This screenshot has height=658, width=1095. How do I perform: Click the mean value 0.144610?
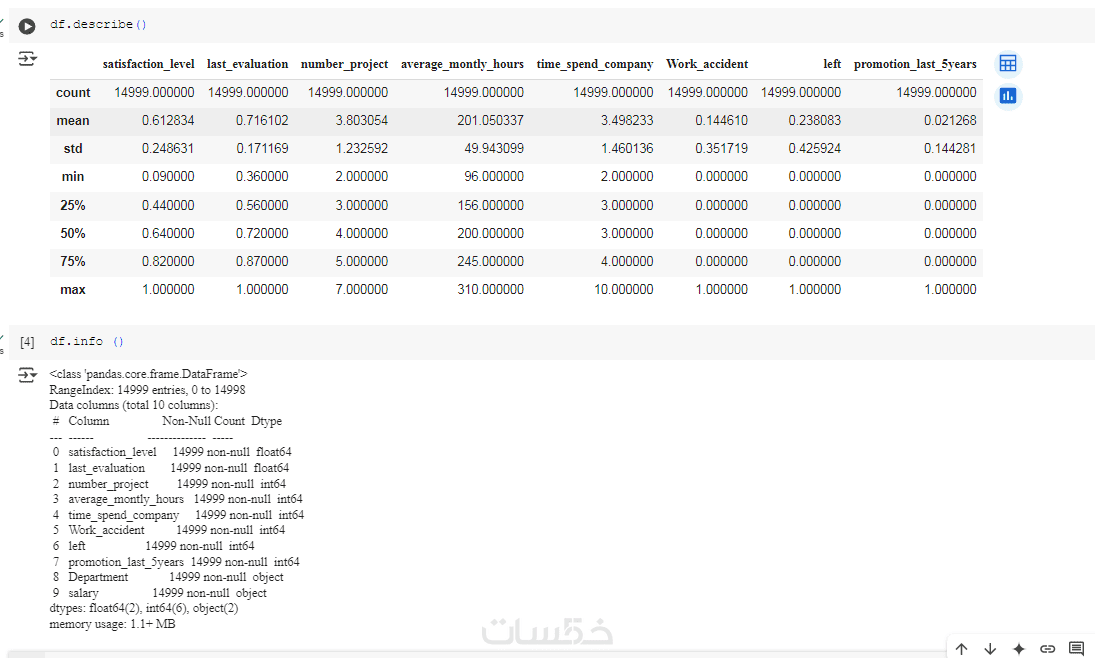(x=721, y=121)
